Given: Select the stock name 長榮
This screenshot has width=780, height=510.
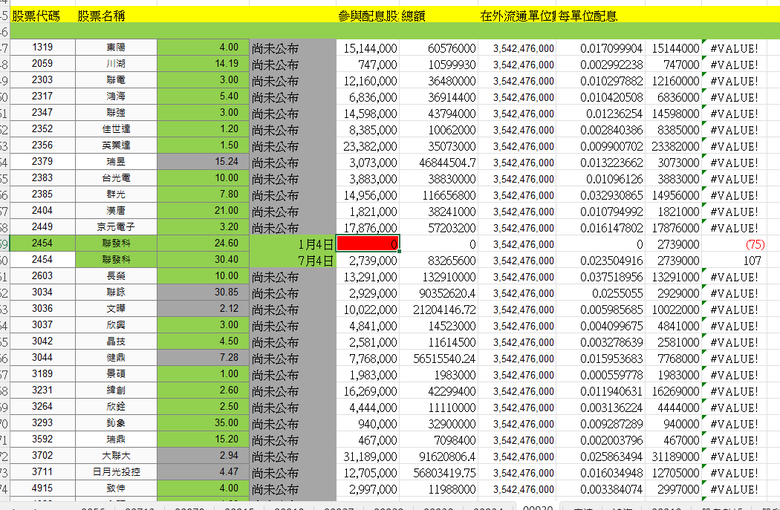Looking at the screenshot, I should pos(116,276).
